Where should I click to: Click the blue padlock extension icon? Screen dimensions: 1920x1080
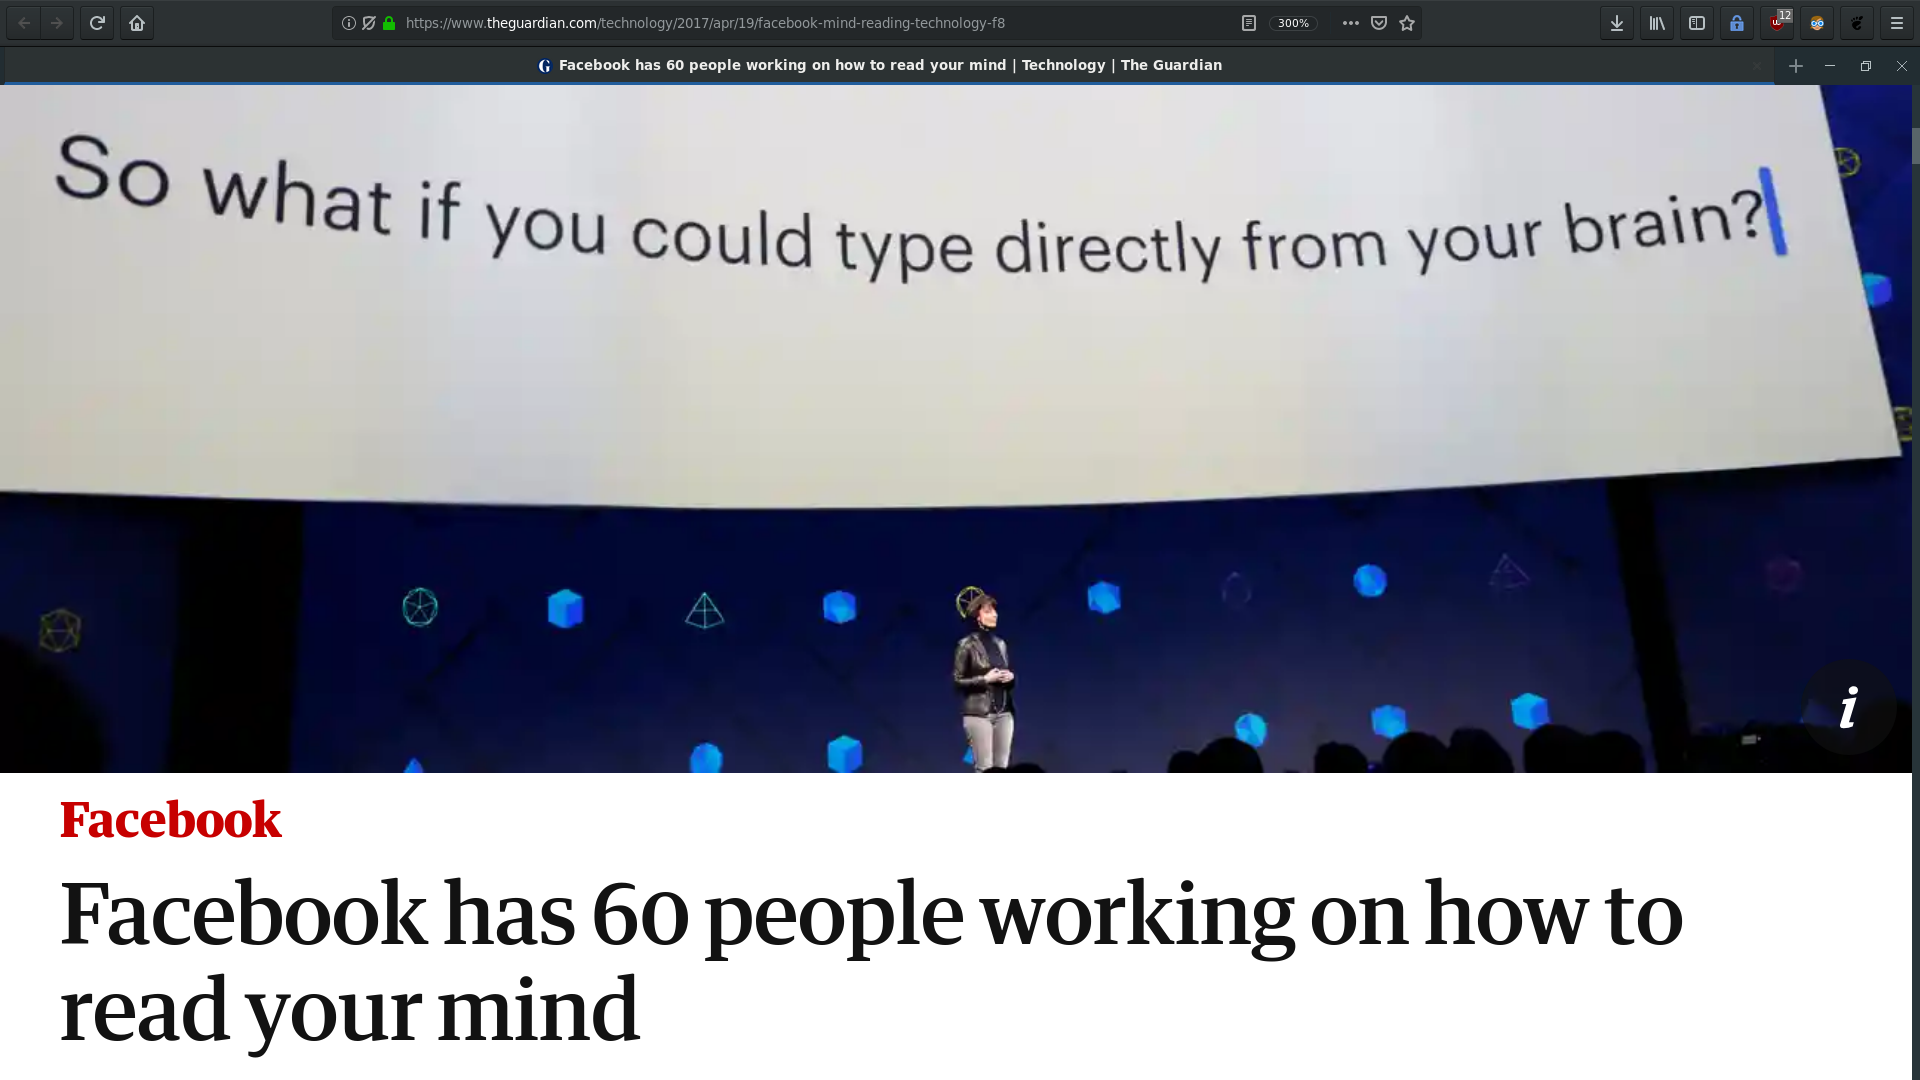1737,23
